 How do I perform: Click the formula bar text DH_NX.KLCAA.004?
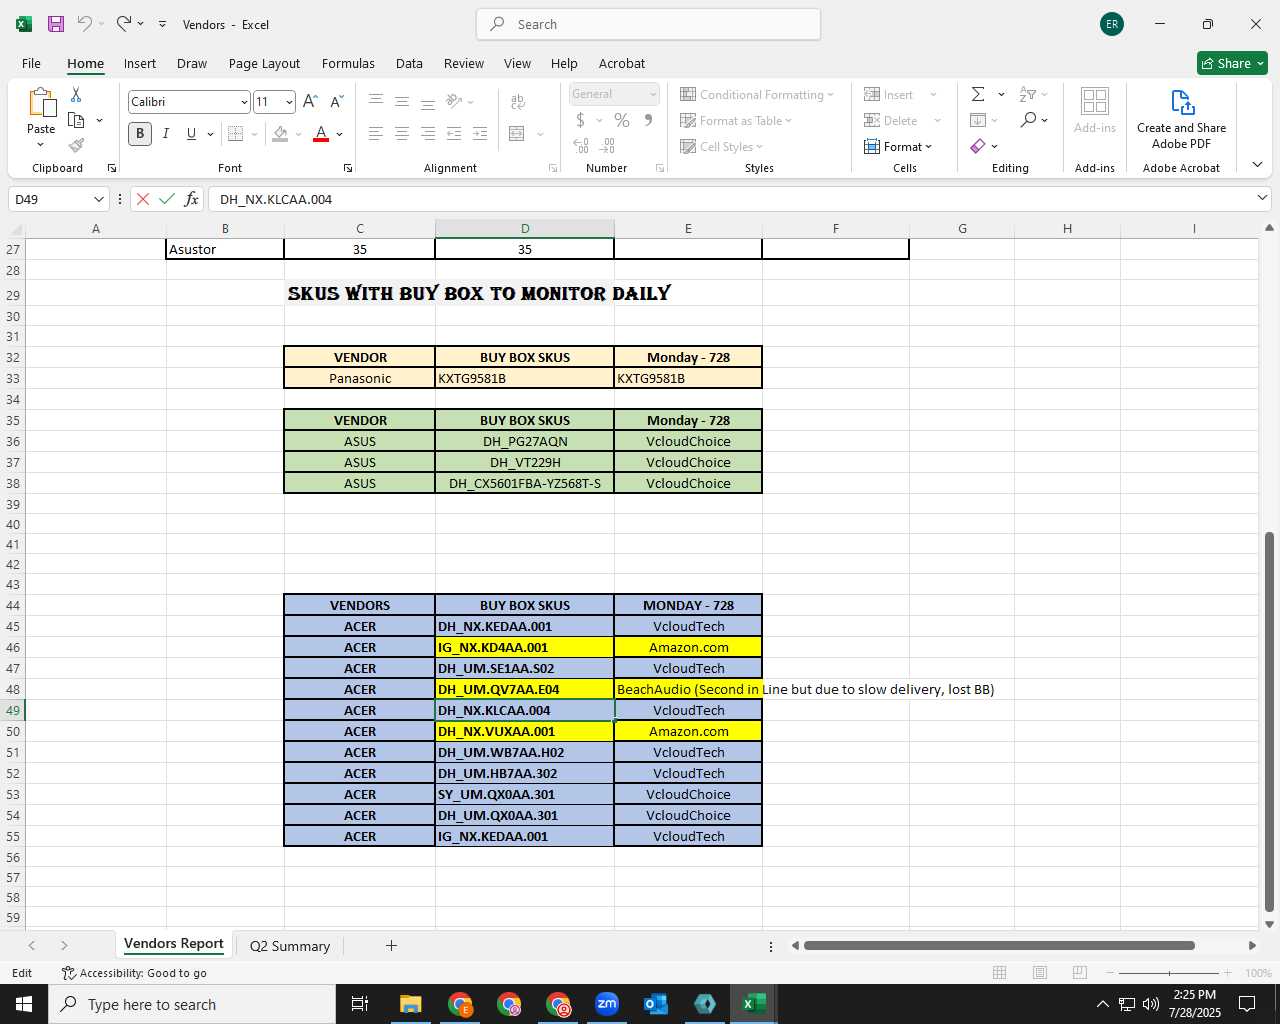point(276,199)
